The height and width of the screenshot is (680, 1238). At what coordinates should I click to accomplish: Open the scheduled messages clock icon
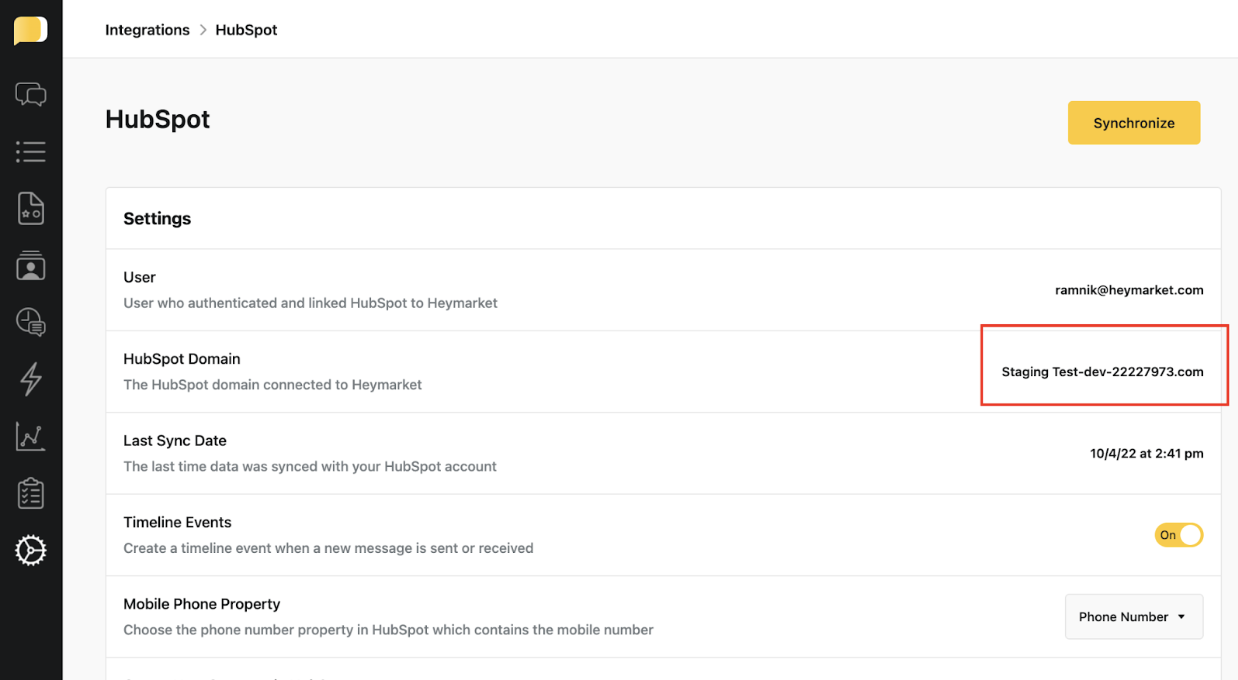coord(31,322)
